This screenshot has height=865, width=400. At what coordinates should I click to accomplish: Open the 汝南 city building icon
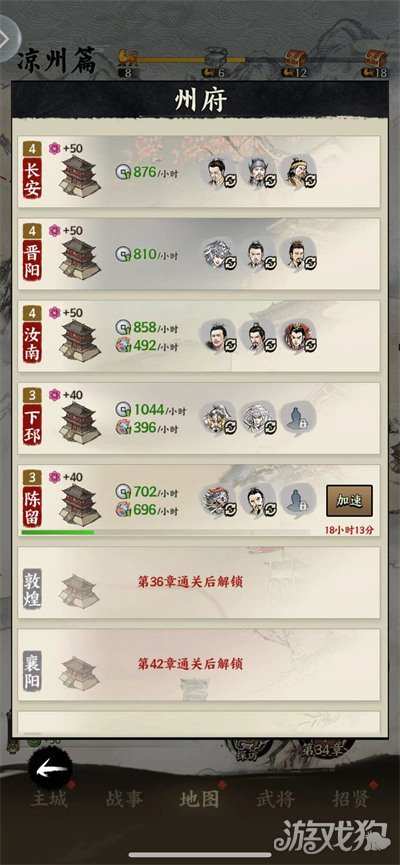79,341
